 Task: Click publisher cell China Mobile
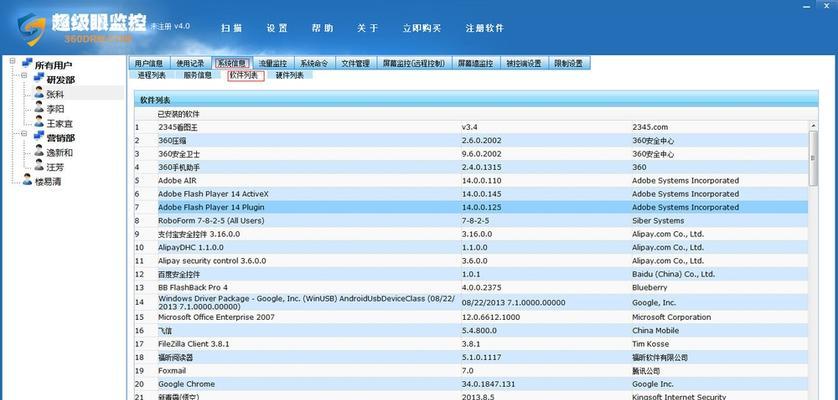(654, 330)
